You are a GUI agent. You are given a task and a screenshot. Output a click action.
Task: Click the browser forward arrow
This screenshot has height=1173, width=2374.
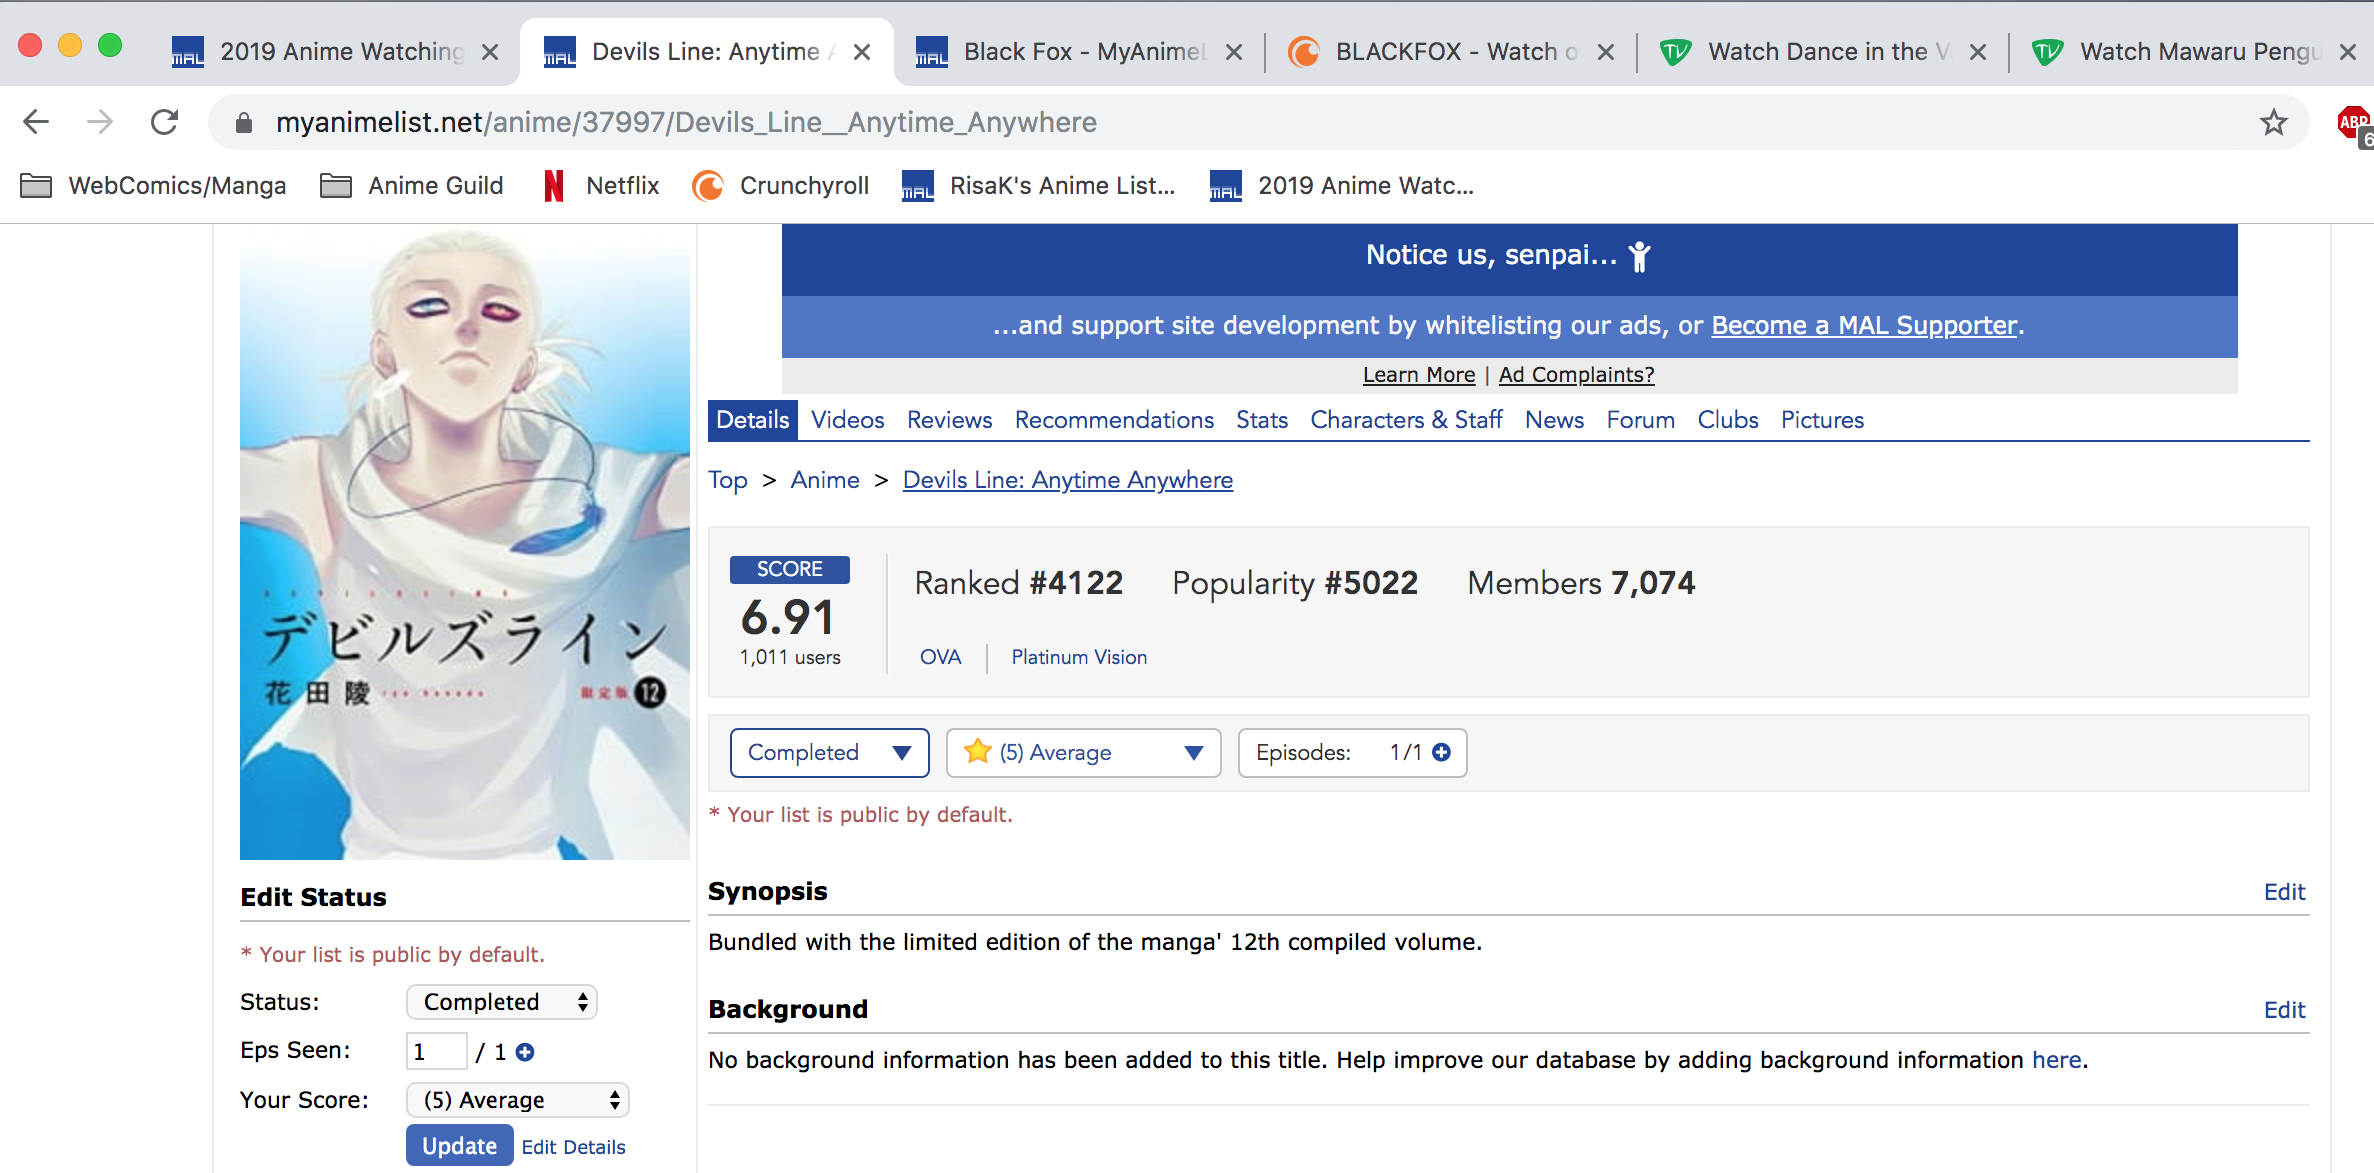coord(100,122)
